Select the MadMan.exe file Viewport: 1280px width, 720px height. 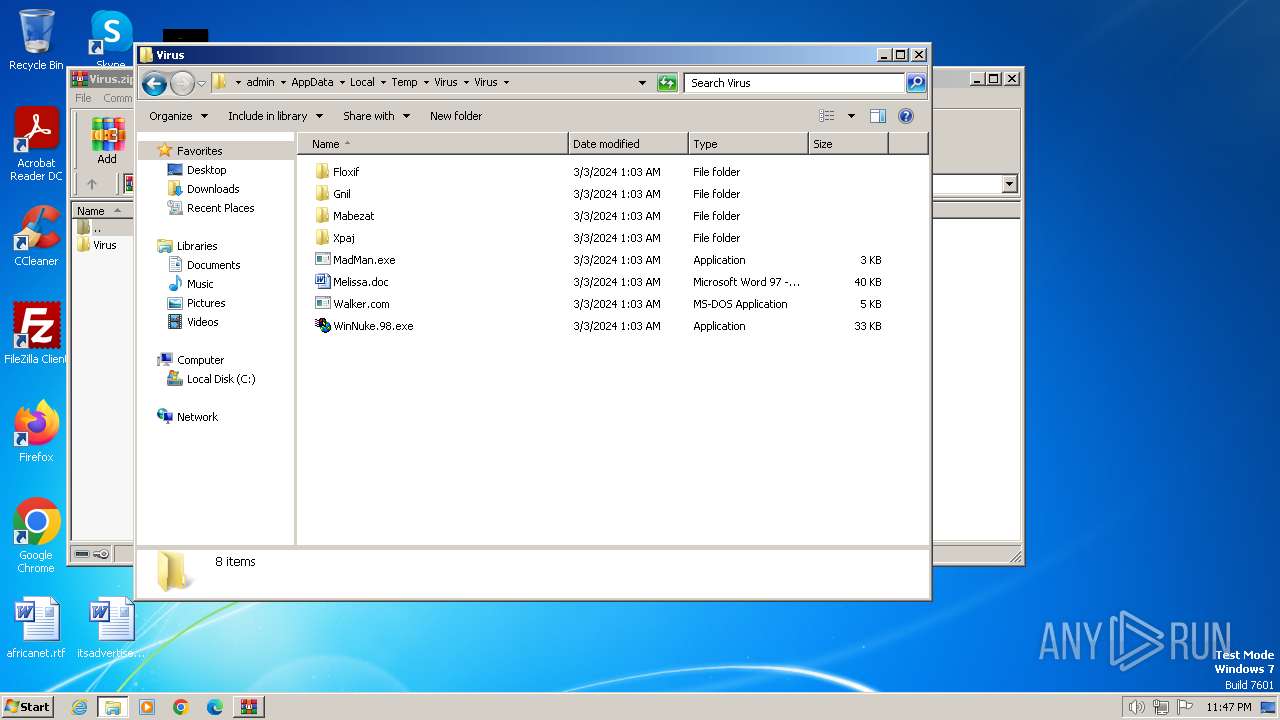[364, 260]
